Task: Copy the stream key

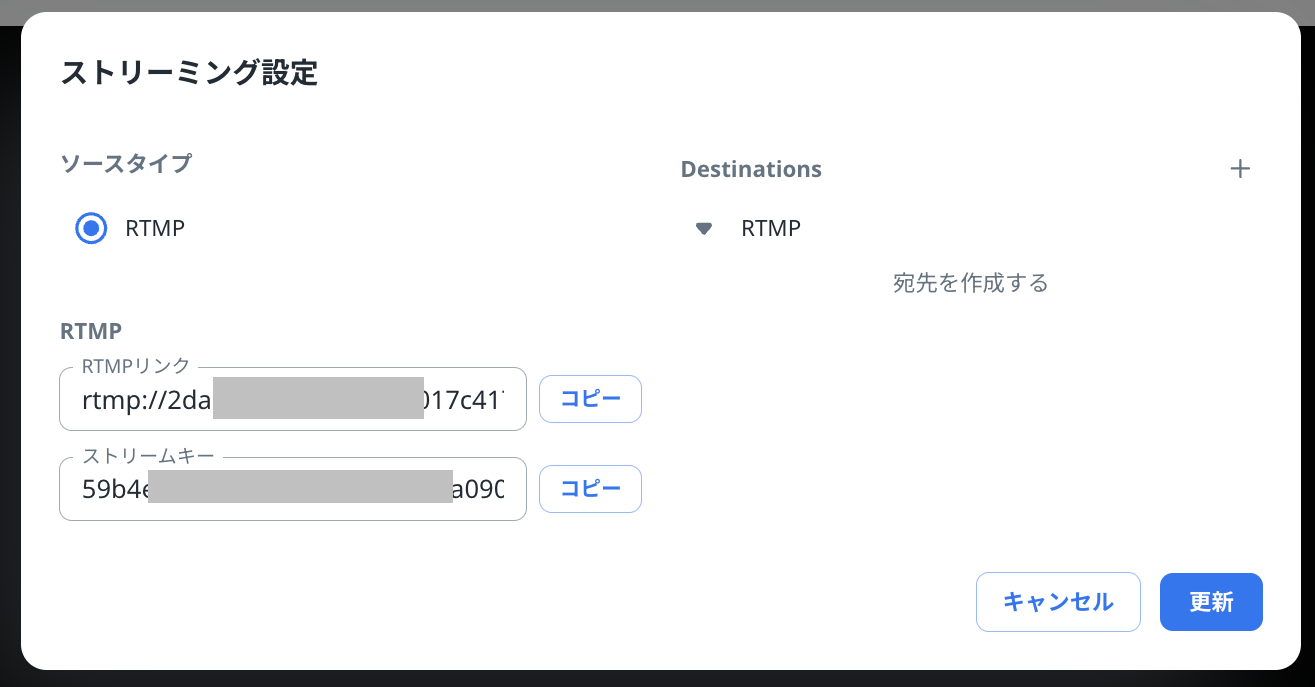Action: click(x=590, y=489)
